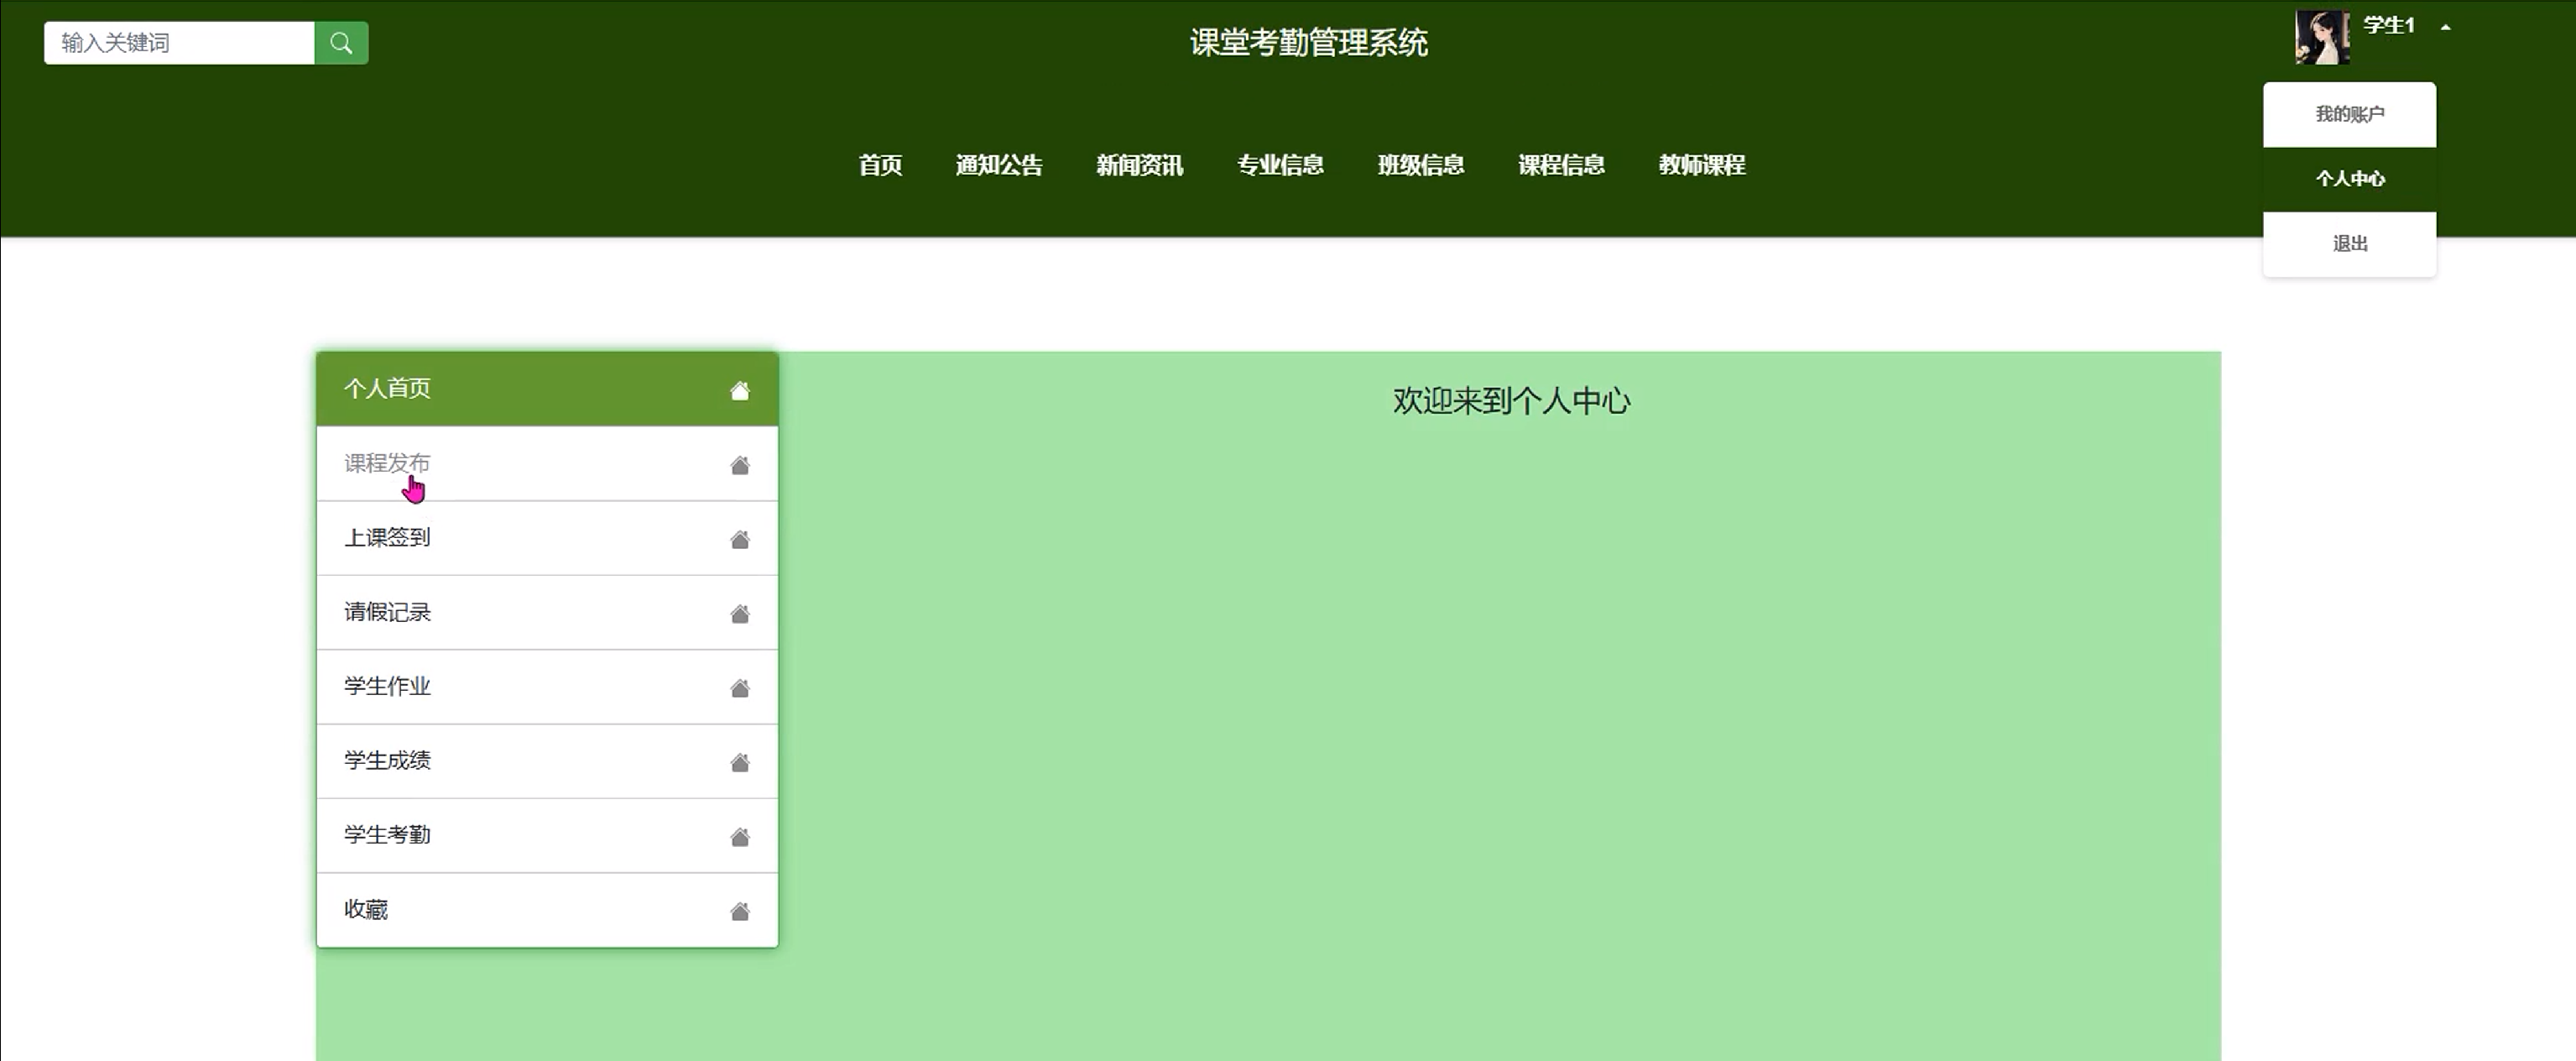Select 个人中心 in the user dropdown
The width and height of the screenshot is (2576, 1061).
[2349, 179]
